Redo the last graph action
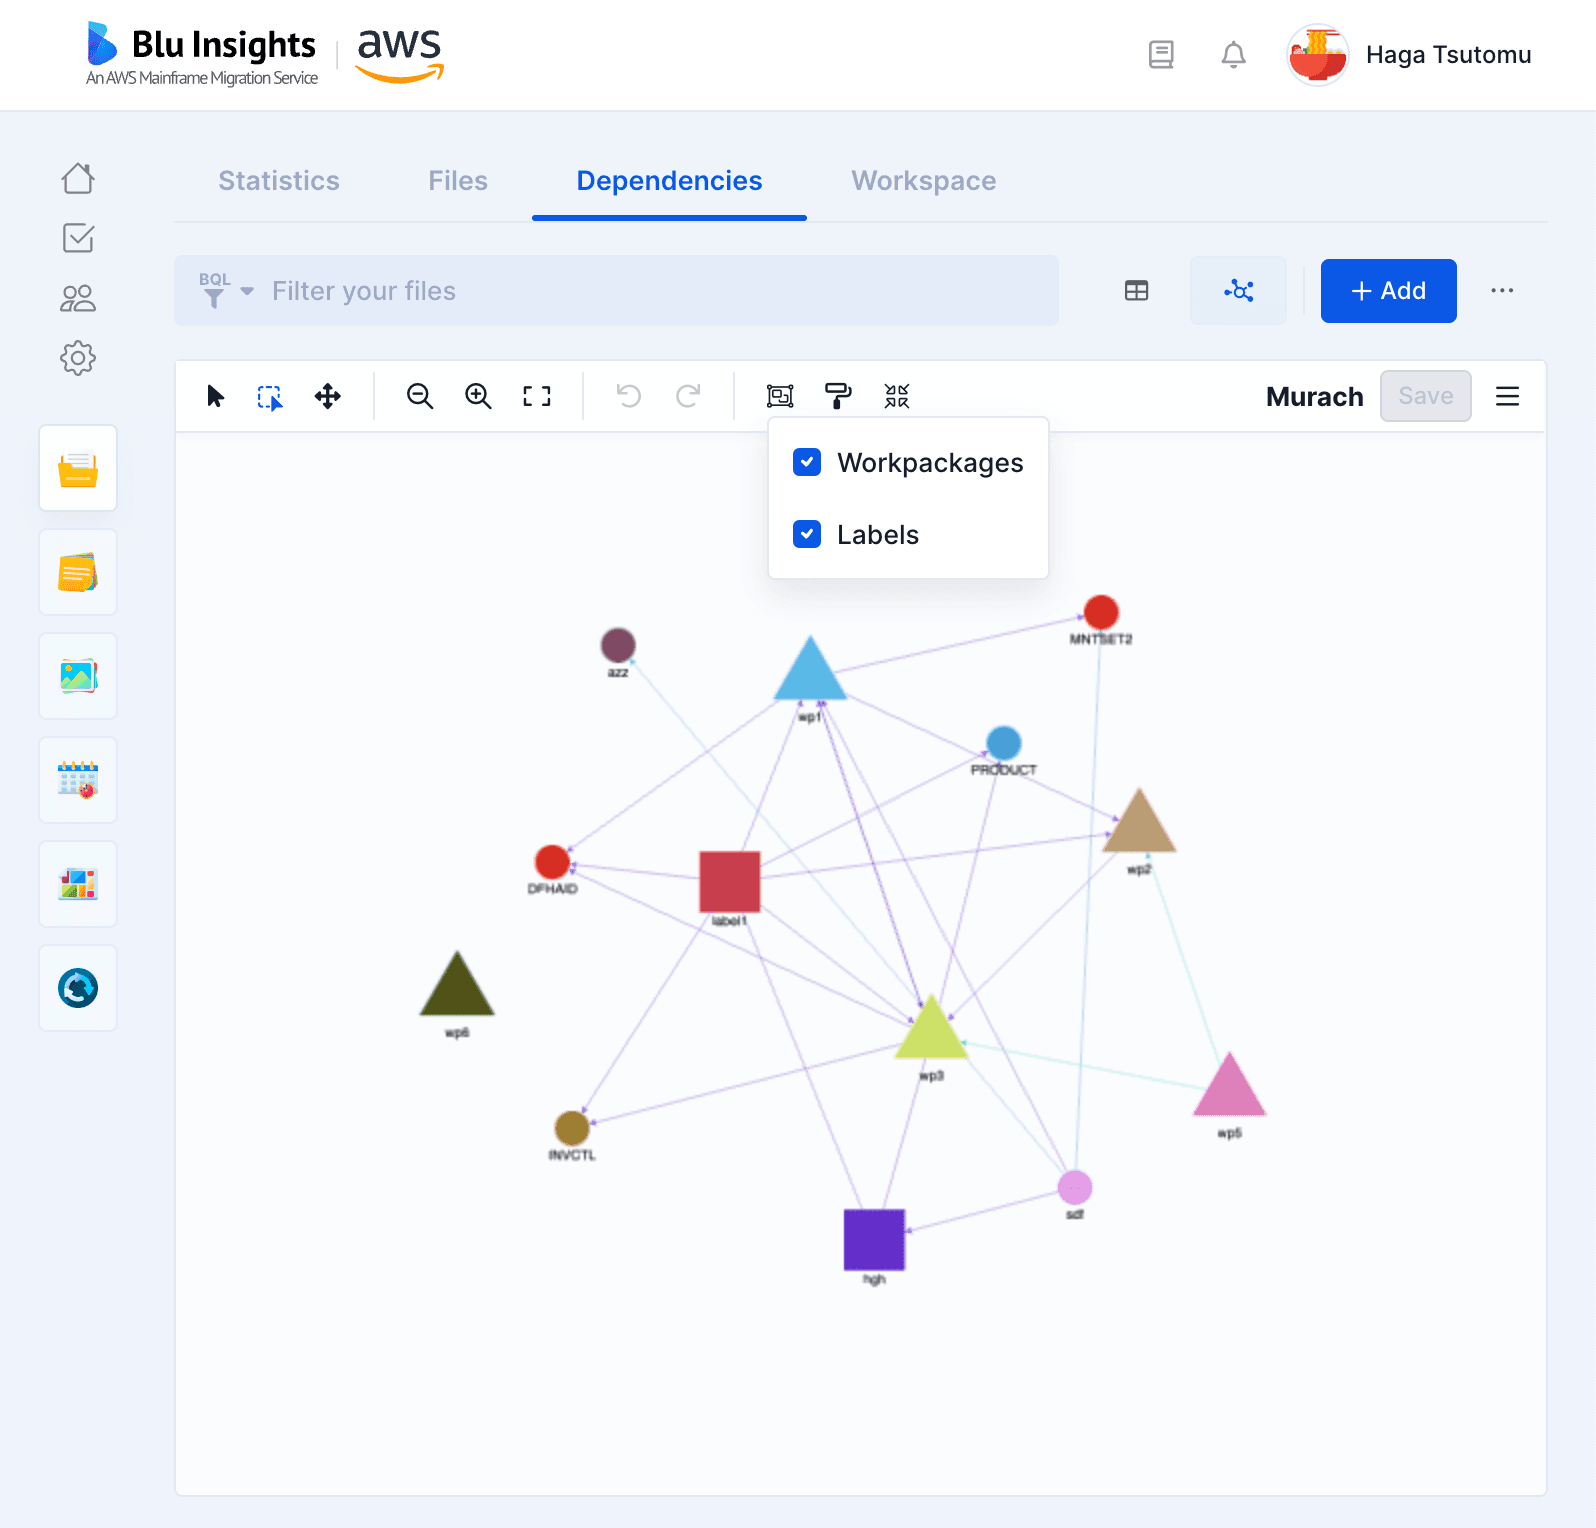Viewport: 1596px width, 1528px height. pyautogui.click(x=688, y=397)
